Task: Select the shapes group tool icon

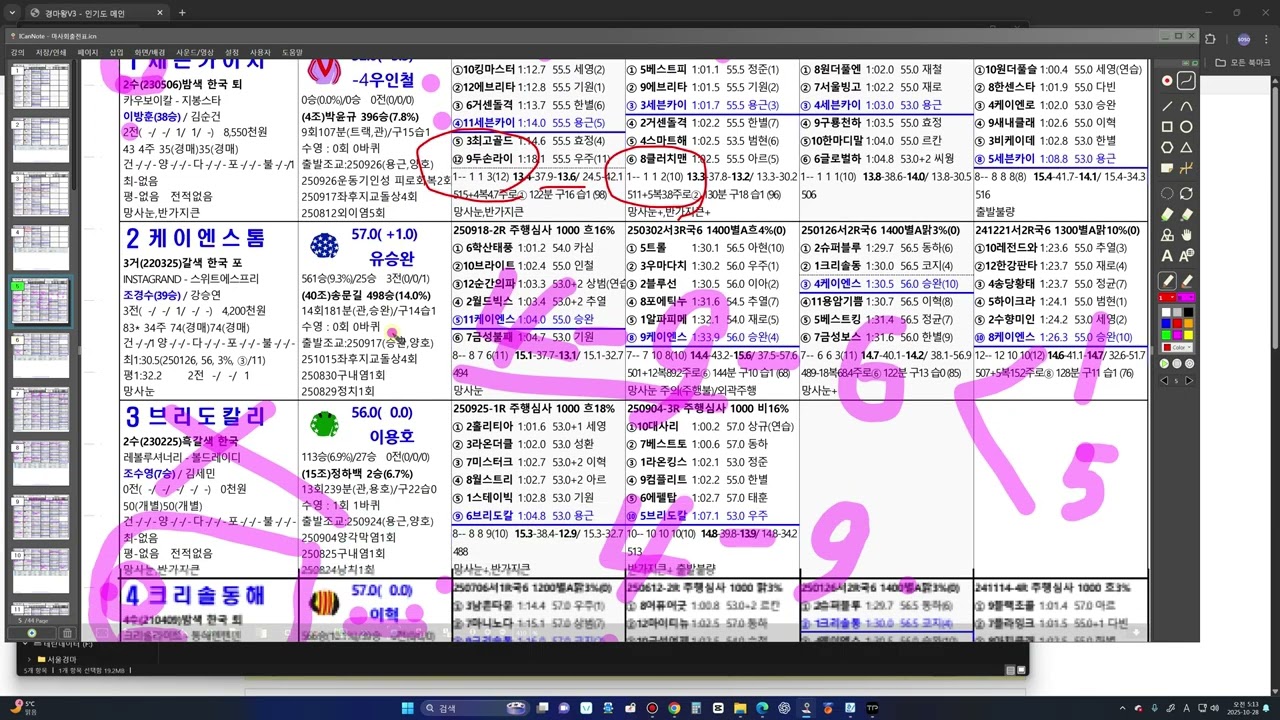Action: pos(1167,235)
